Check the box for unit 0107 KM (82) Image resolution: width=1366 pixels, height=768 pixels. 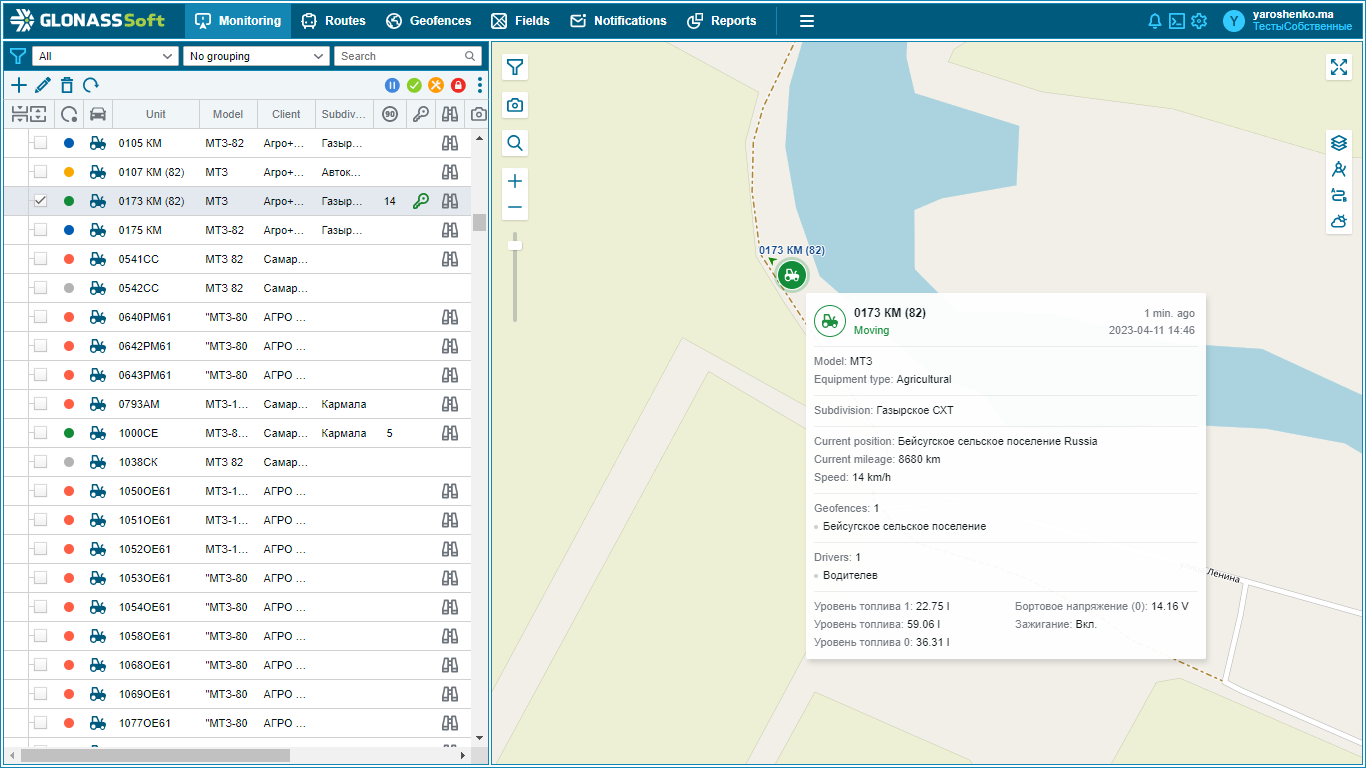pos(40,172)
